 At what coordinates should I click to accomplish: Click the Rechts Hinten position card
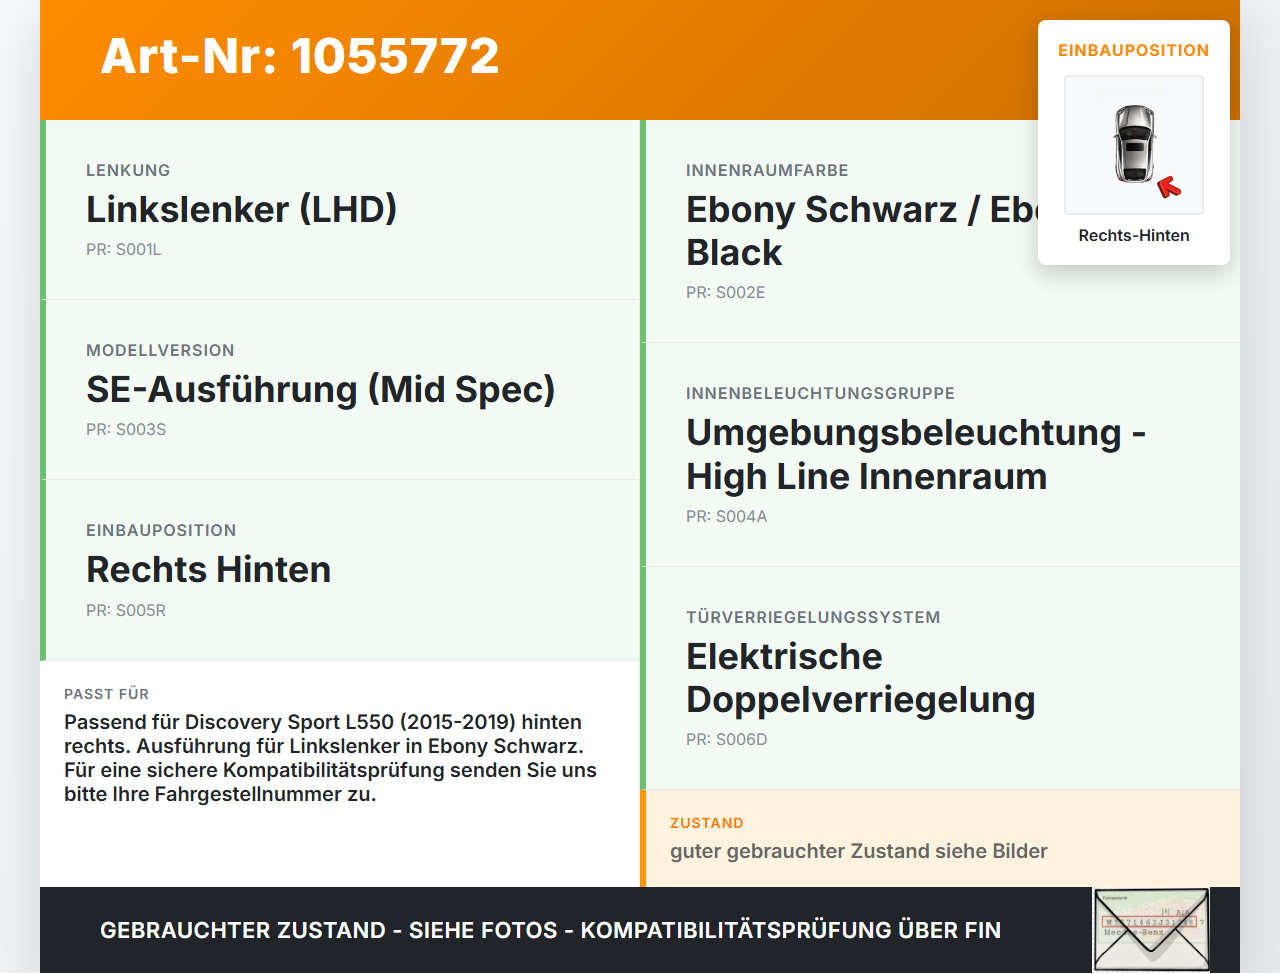(340, 570)
